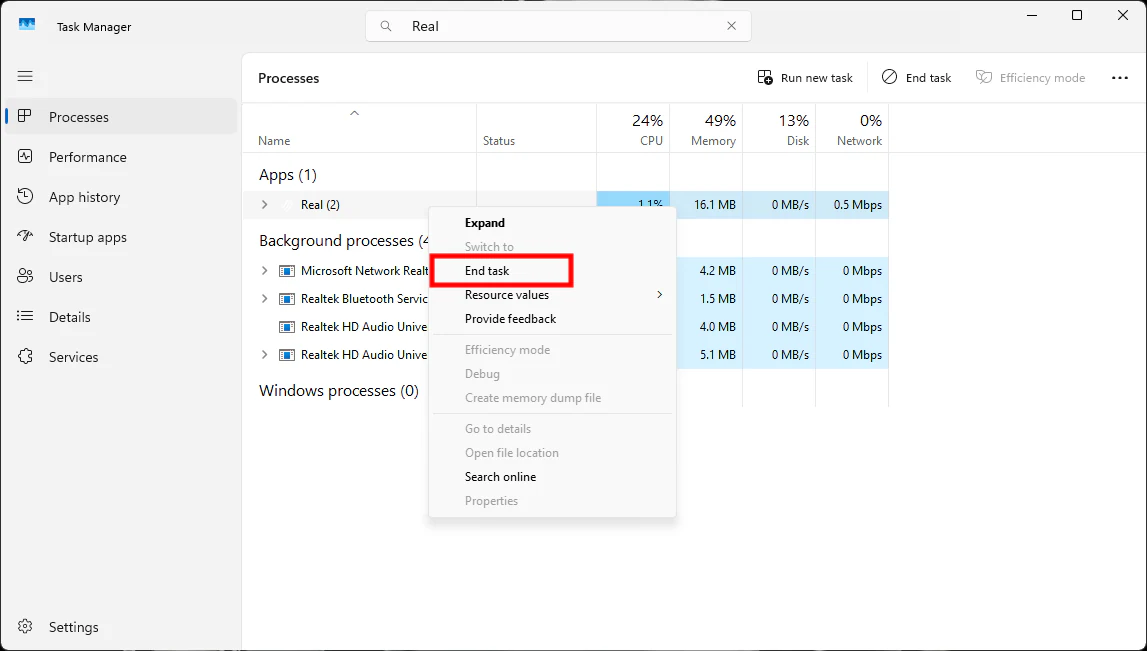This screenshot has width=1147, height=651.
Task: Click the End task toolbar button
Action: pyautogui.click(x=917, y=78)
